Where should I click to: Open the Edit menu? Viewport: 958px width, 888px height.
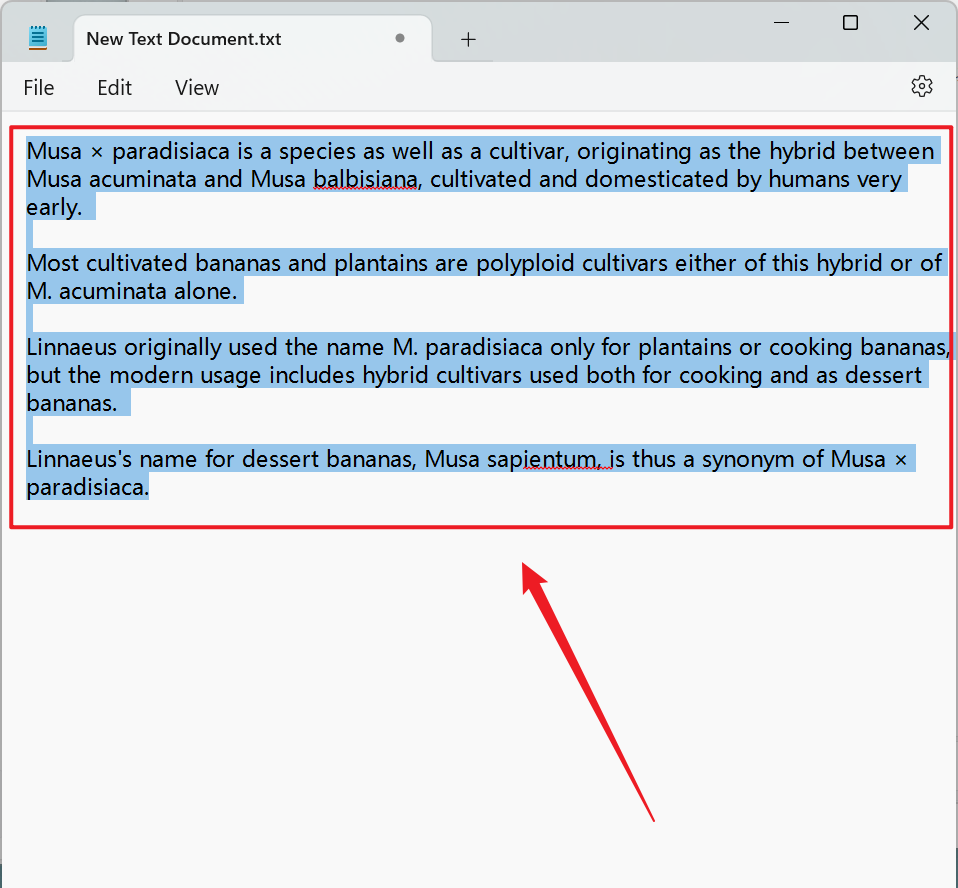[114, 88]
